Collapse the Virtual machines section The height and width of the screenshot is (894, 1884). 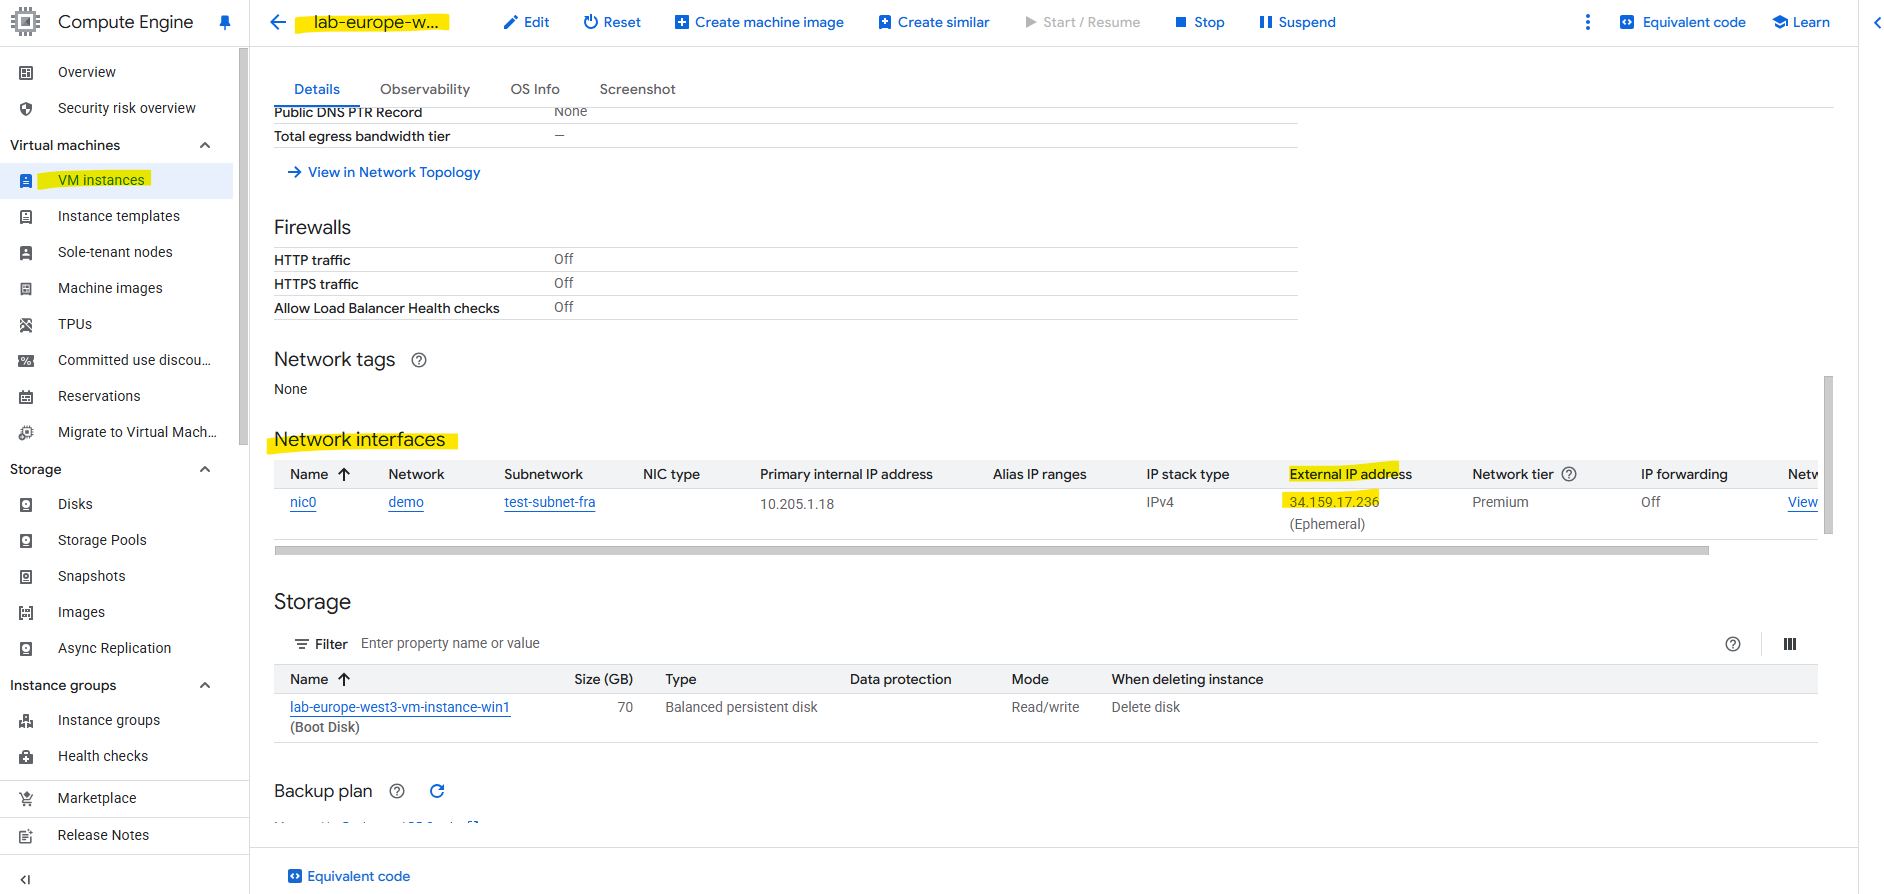click(205, 145)
